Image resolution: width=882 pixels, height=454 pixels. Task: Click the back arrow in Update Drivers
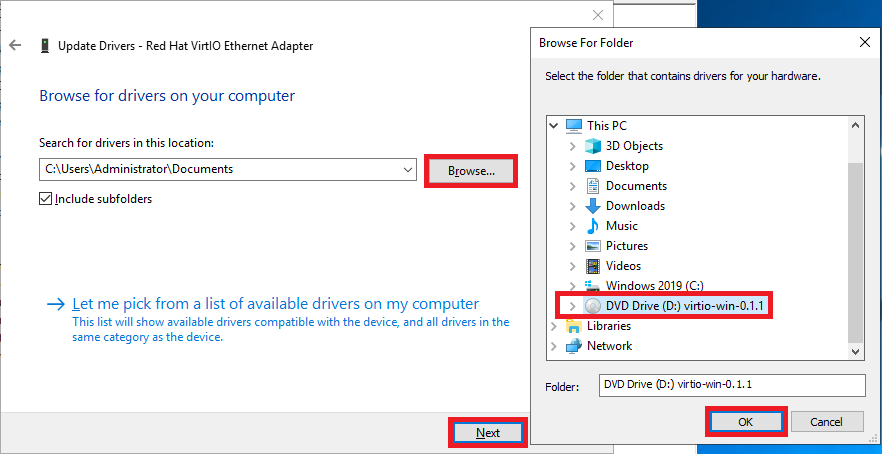click(x=15, y=46)
